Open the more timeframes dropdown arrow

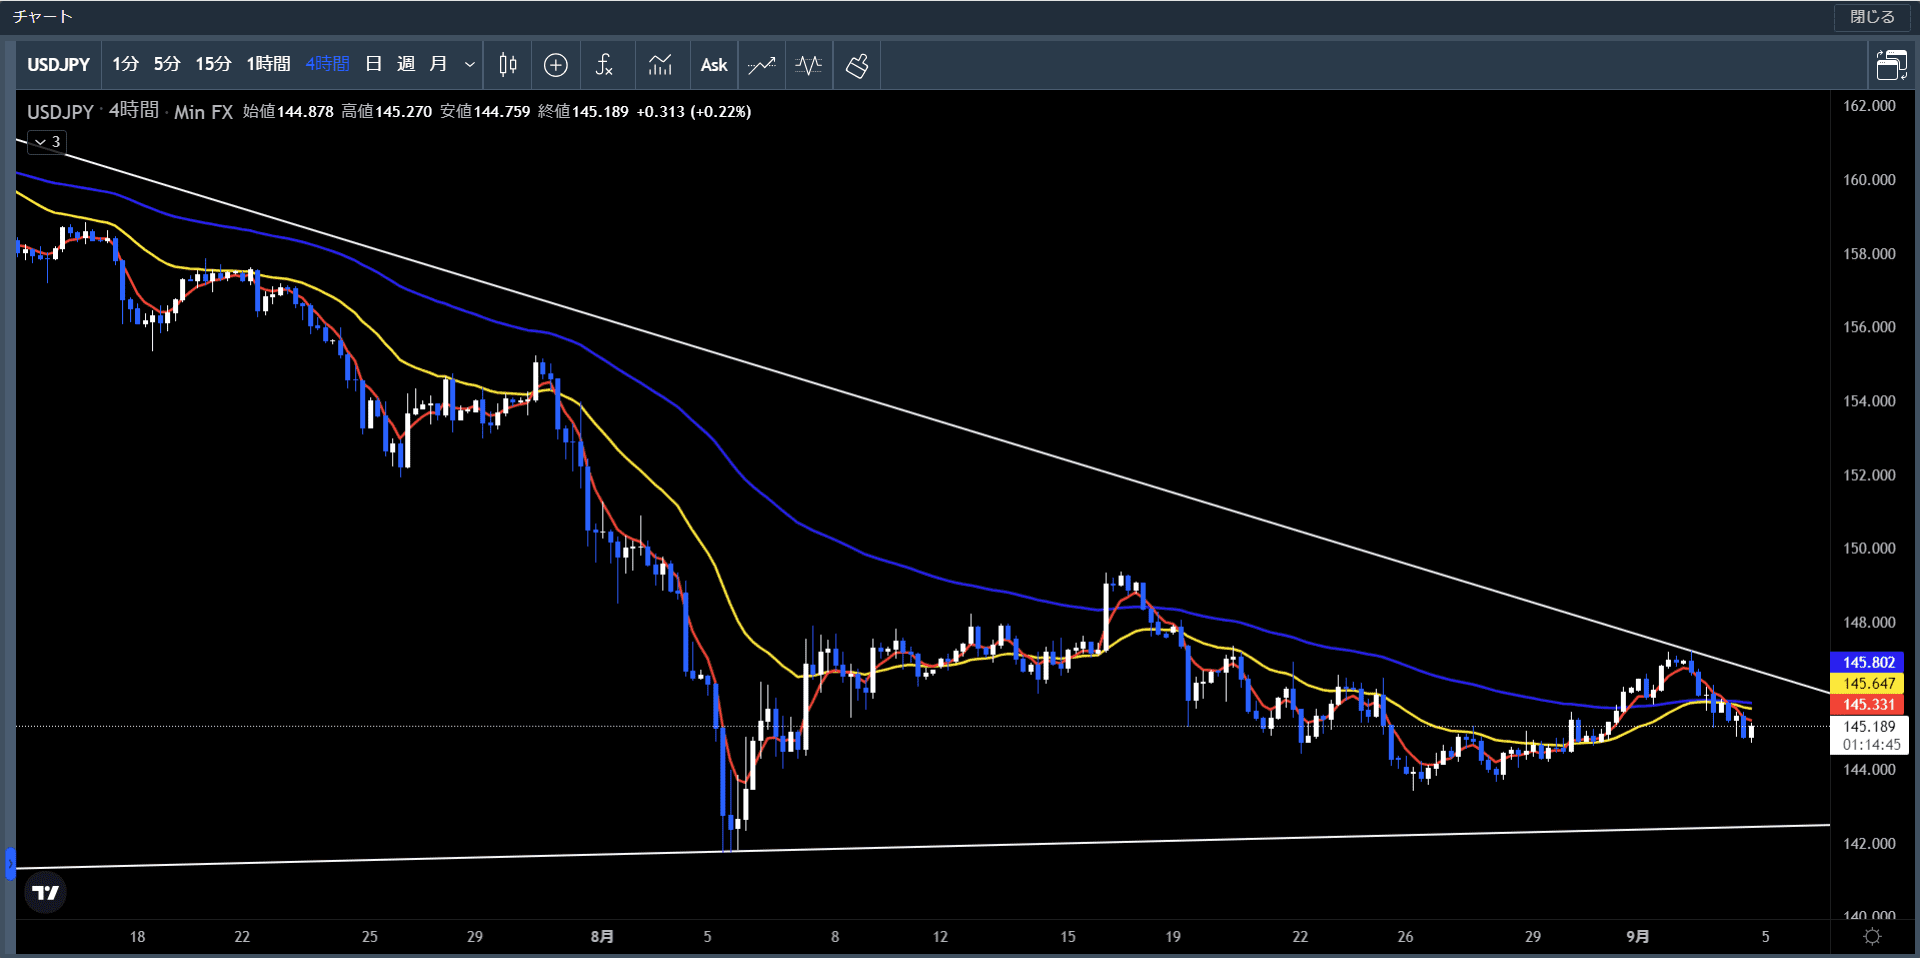tap(469, 65)
